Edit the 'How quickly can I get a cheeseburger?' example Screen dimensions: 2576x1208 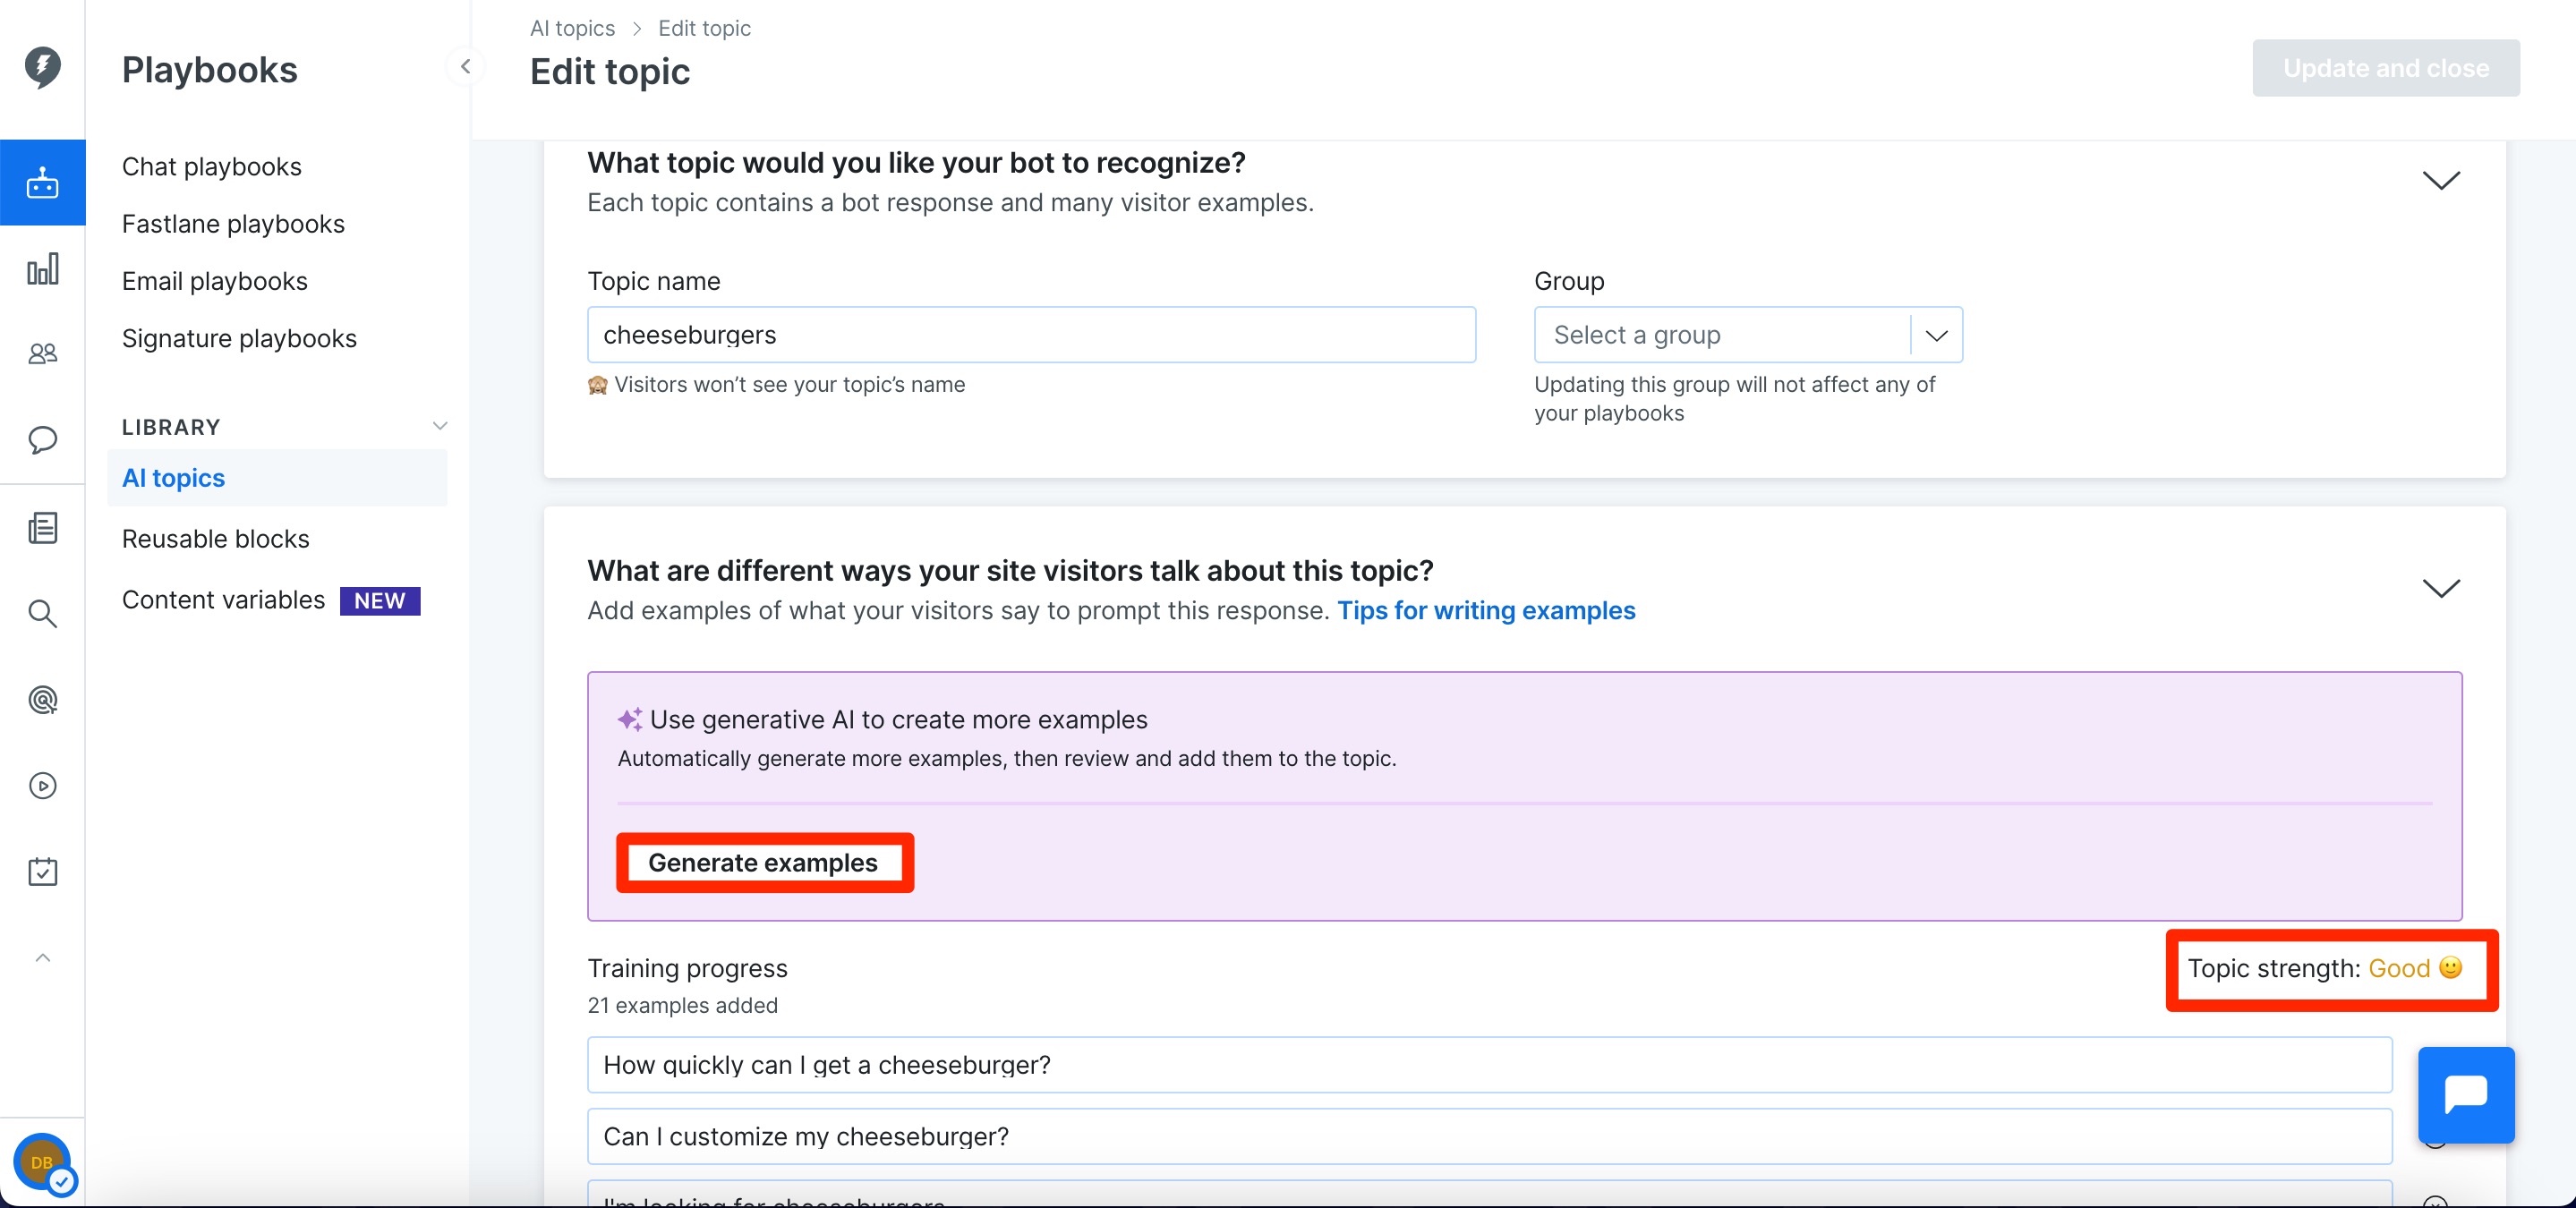coord(1489,1065)
